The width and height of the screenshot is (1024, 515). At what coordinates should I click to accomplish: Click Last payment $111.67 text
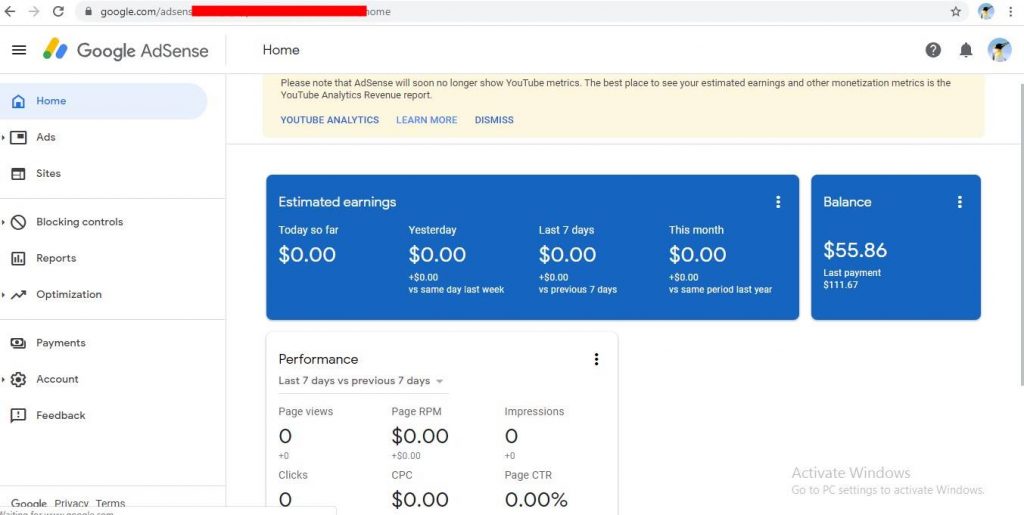tap(852, 279)
